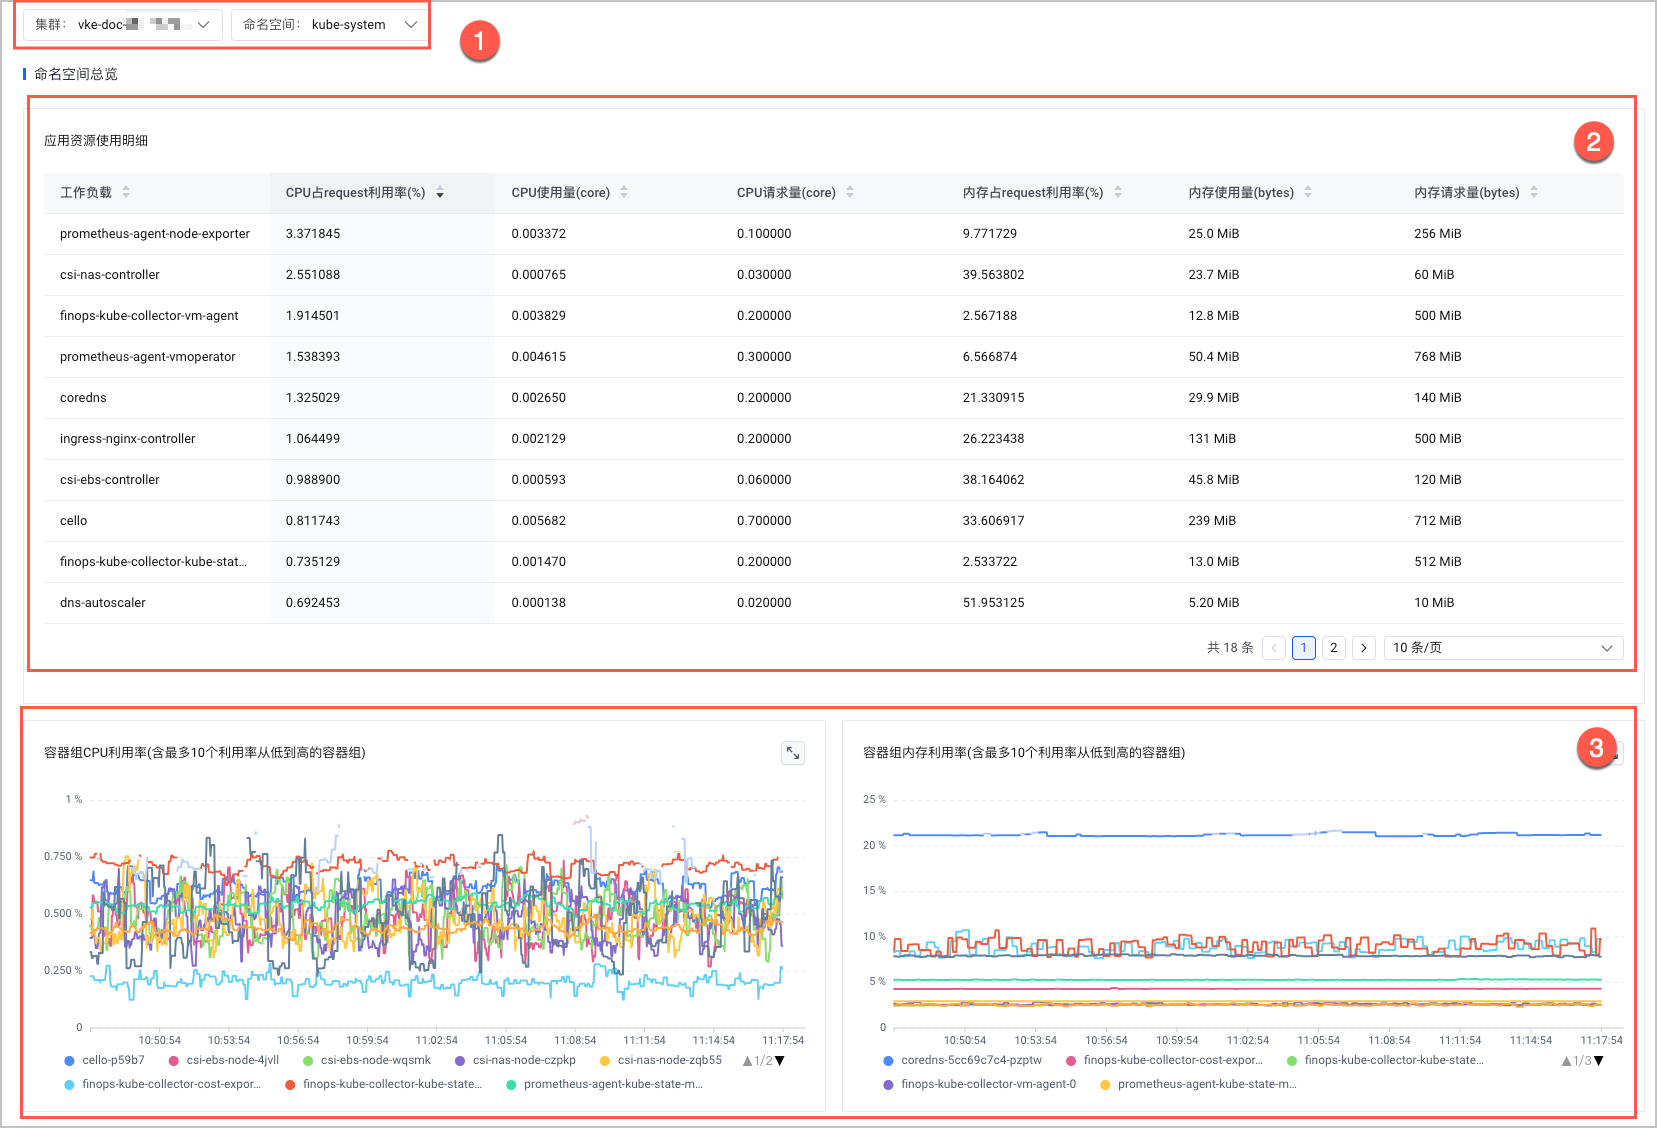The height and width of the screenshot is (1128, 1657).
Task: Sort by memory request utilization column
Action: pos(1118,192)
